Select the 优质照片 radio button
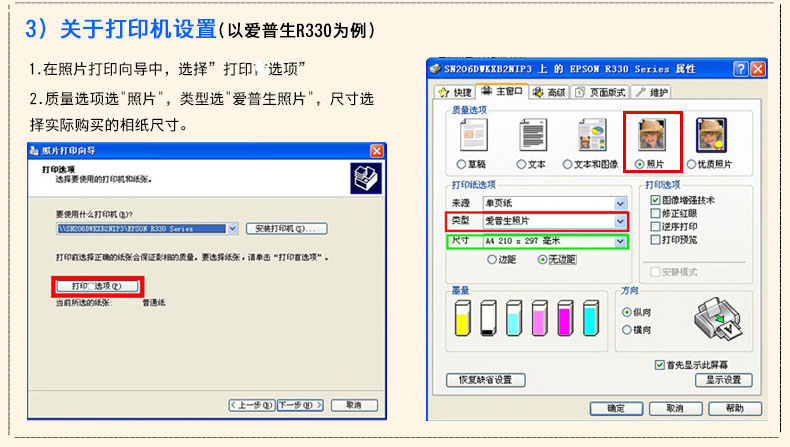The width and height of the screenshot is (790, 447). [691, 164]
